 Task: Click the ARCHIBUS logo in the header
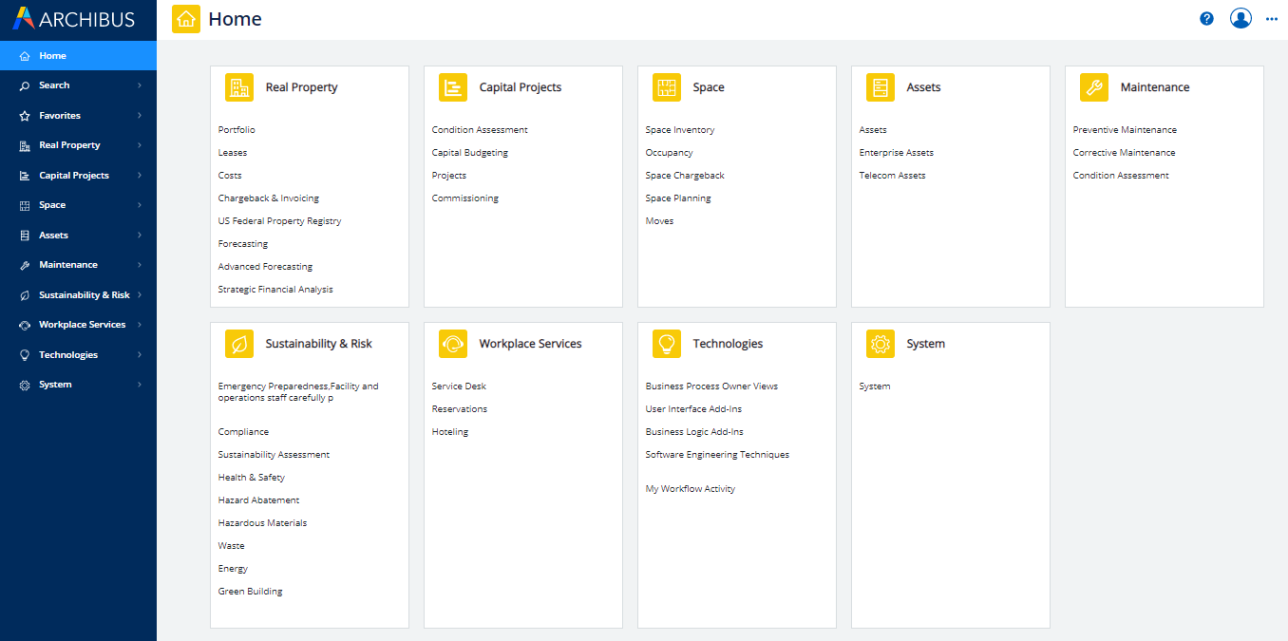click(x=77, y=19)
